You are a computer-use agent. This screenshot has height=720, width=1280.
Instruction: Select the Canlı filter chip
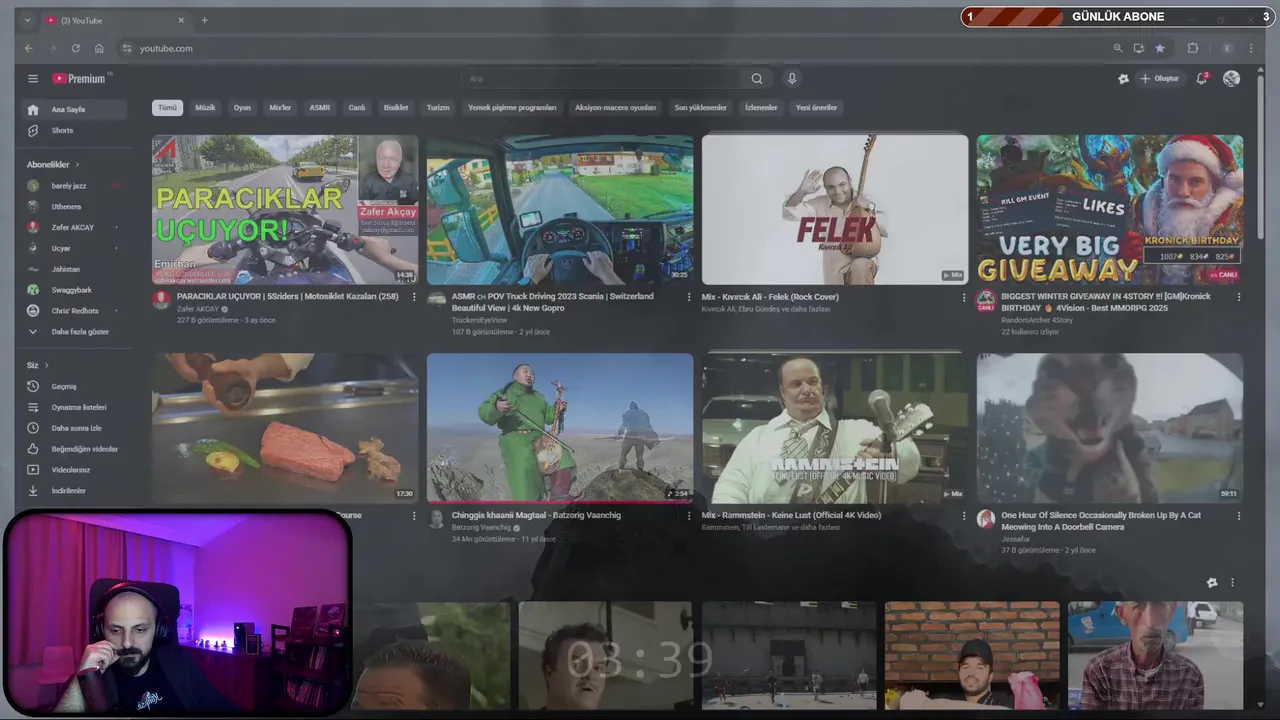click(x=357, y=108)
